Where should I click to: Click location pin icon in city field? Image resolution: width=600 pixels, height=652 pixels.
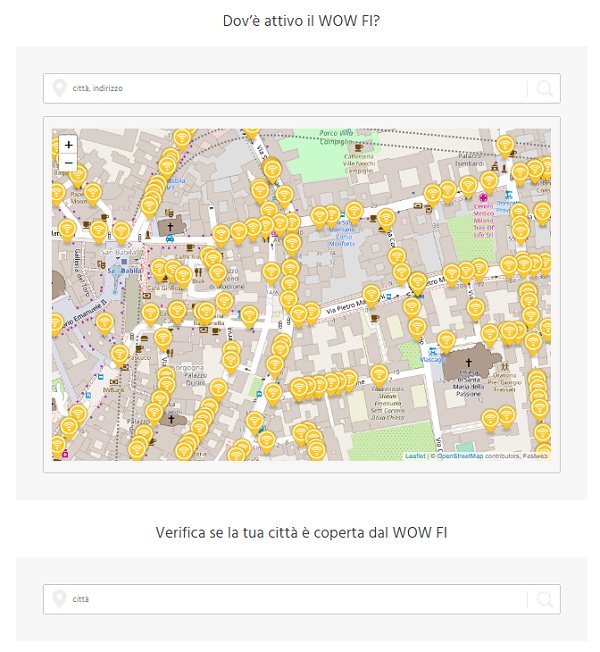click(x=59, y=599)
